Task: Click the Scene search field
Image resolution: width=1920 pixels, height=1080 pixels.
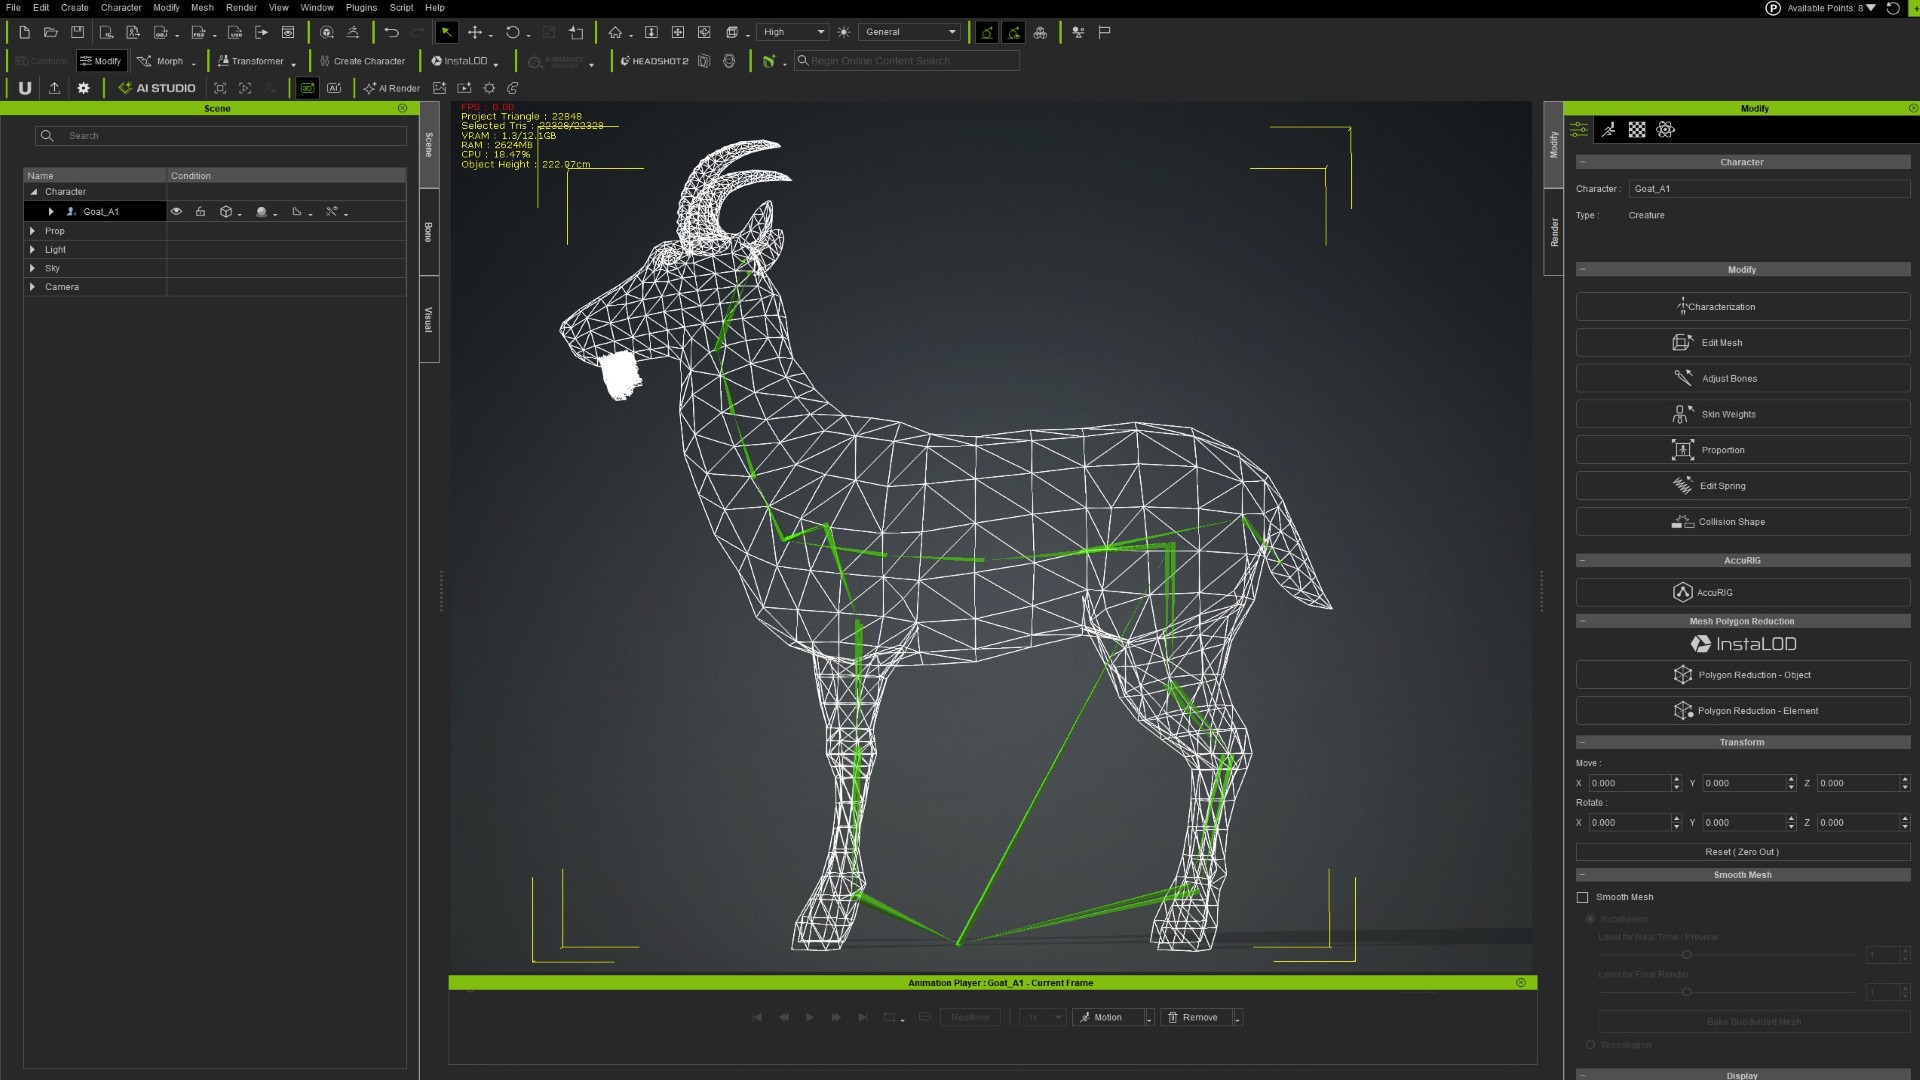Action: pos(221,136)
